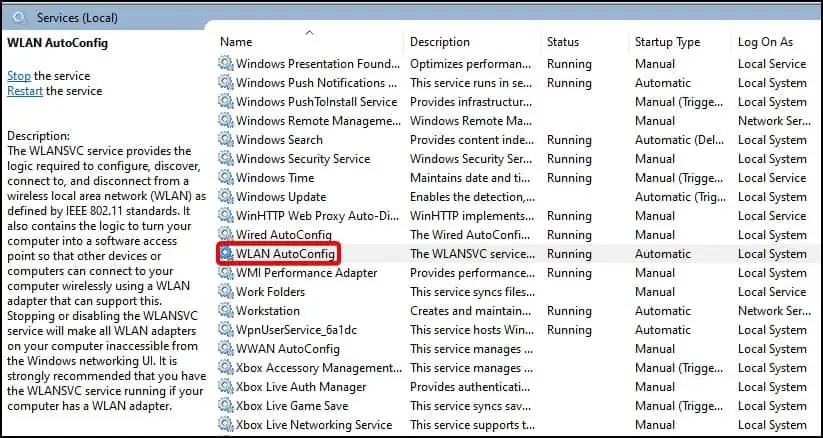Click Network Service logon of Workstation row
This screenshot has height=438, width=823.
[774, 311]
